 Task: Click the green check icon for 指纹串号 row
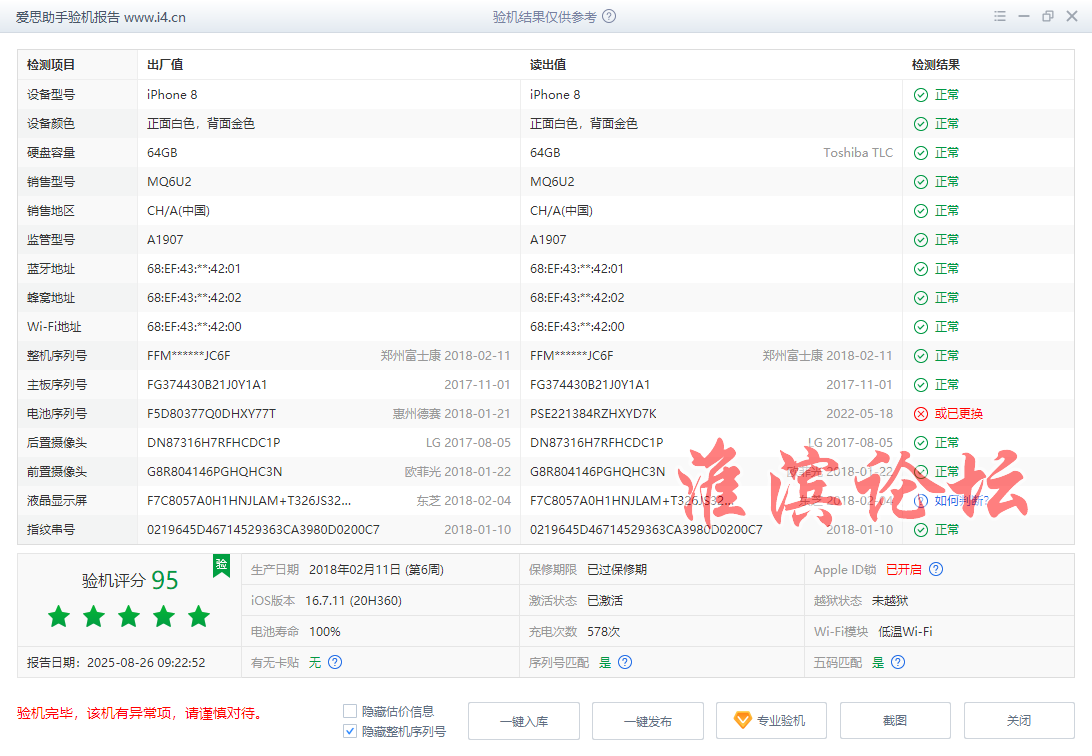[921, 530]
